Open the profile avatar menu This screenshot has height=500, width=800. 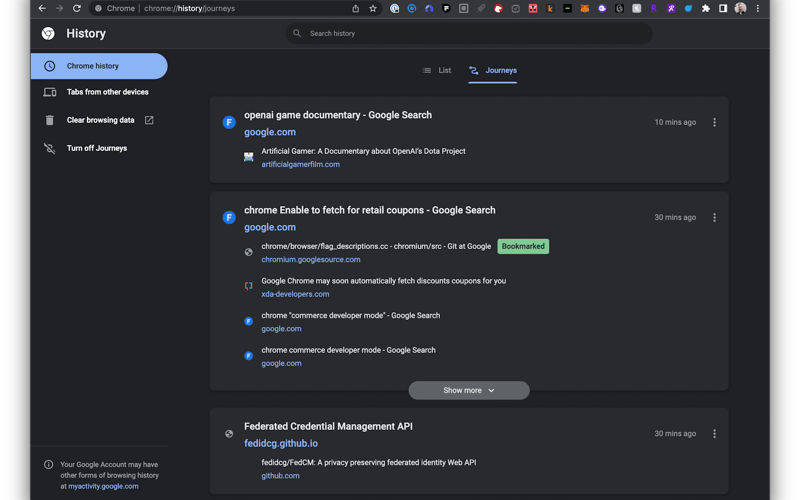tap(740, 8)
